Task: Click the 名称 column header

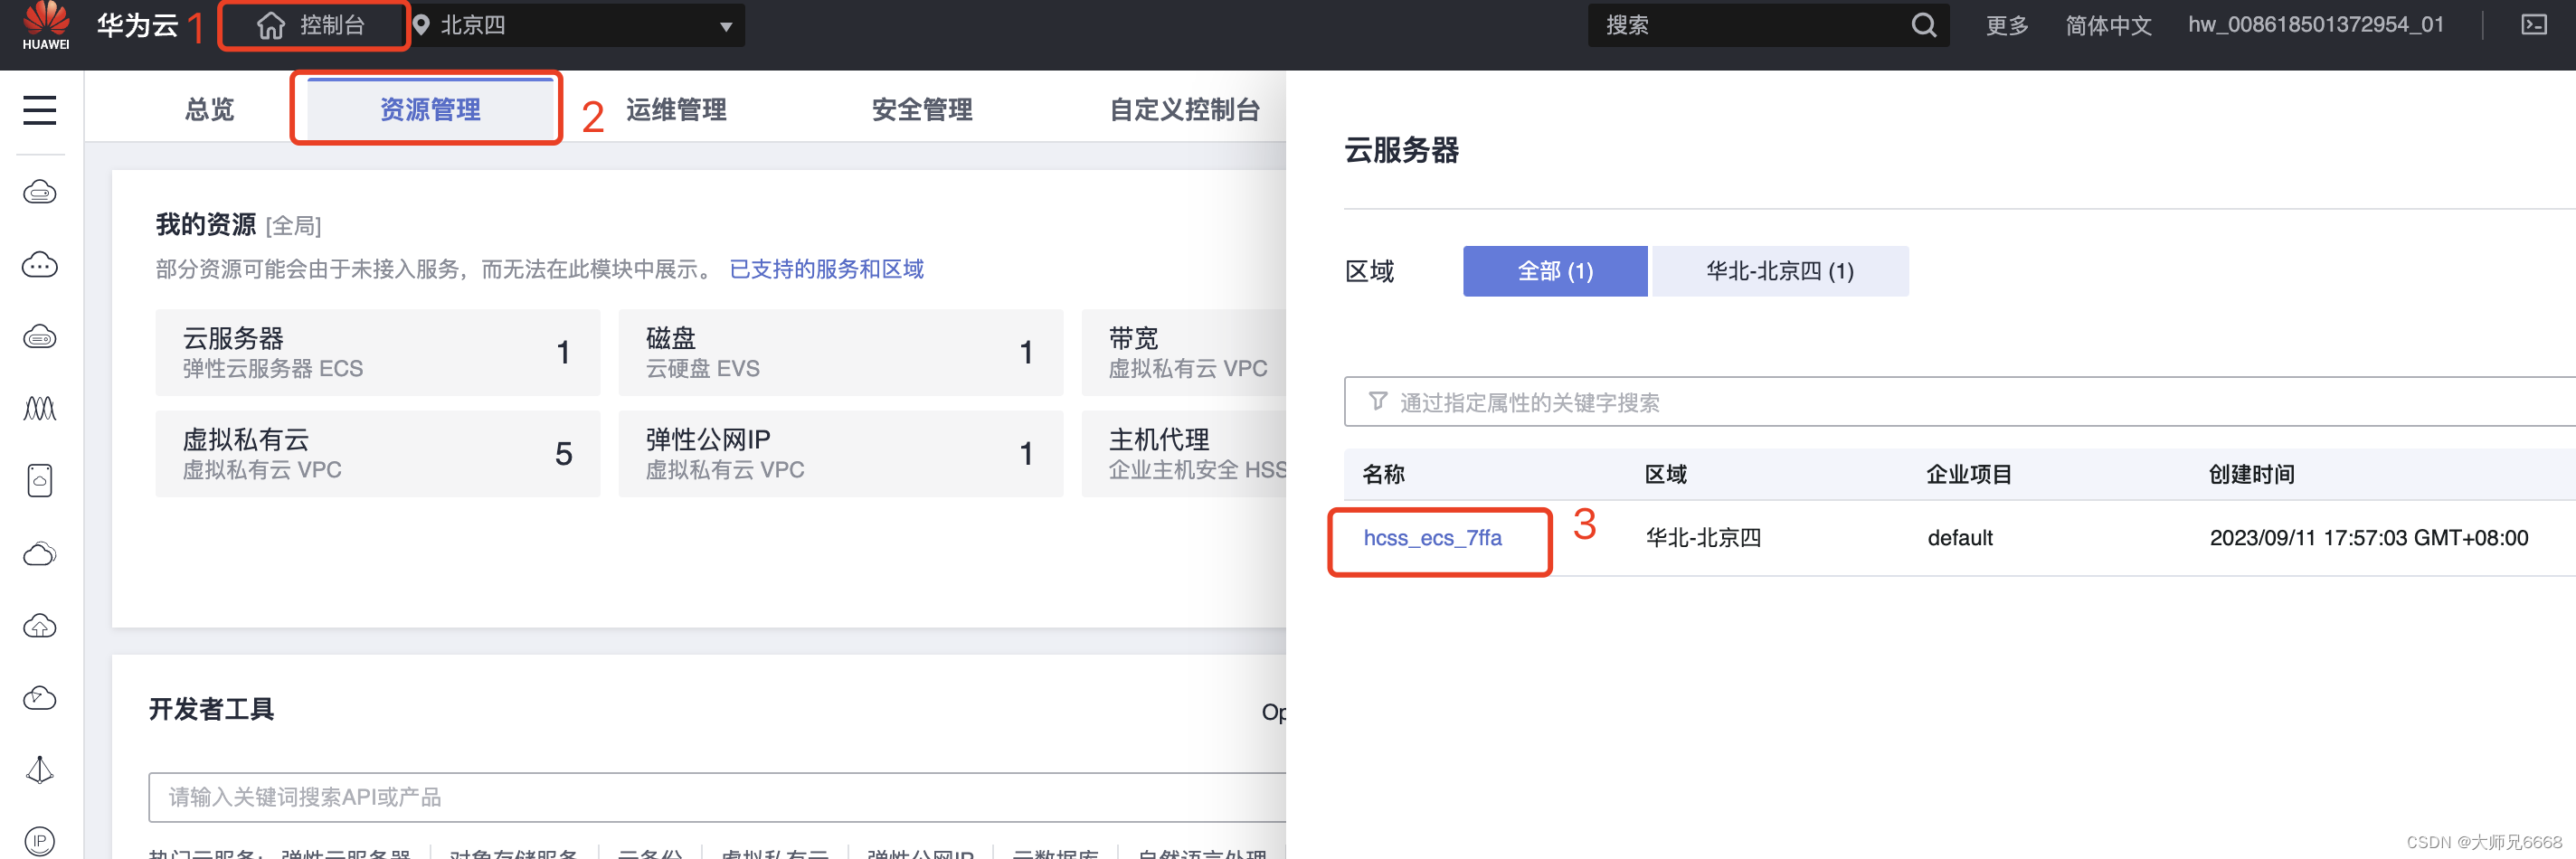Action: point(1383,474)
